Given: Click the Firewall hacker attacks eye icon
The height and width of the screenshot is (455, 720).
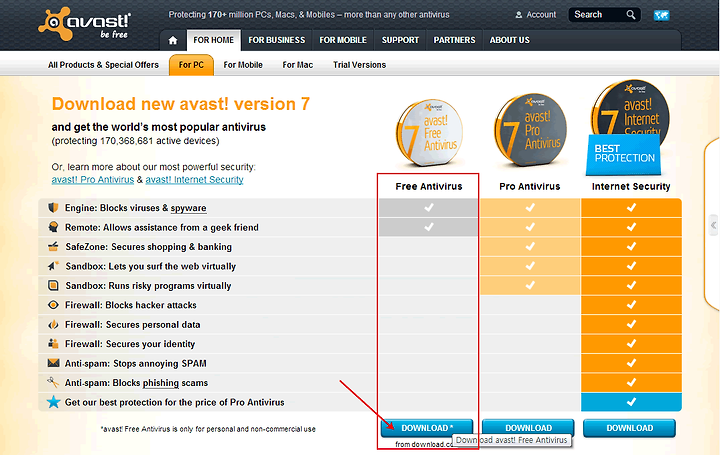Looking at the screenshot, I should pyautogui.click(x=53, y=305).
